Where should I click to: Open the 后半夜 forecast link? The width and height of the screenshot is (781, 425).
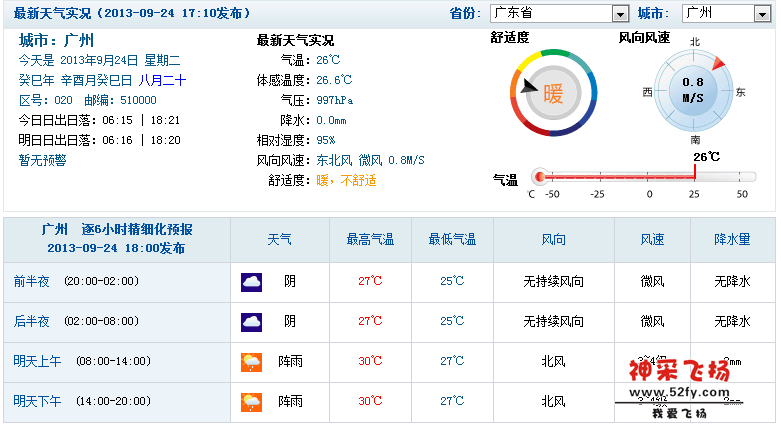click(31, 321)
